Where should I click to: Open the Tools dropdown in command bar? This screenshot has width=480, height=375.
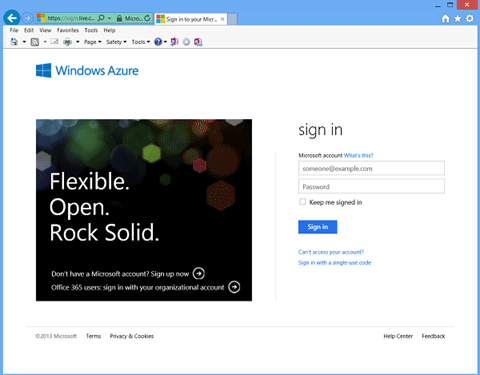[x=141, y=42]
